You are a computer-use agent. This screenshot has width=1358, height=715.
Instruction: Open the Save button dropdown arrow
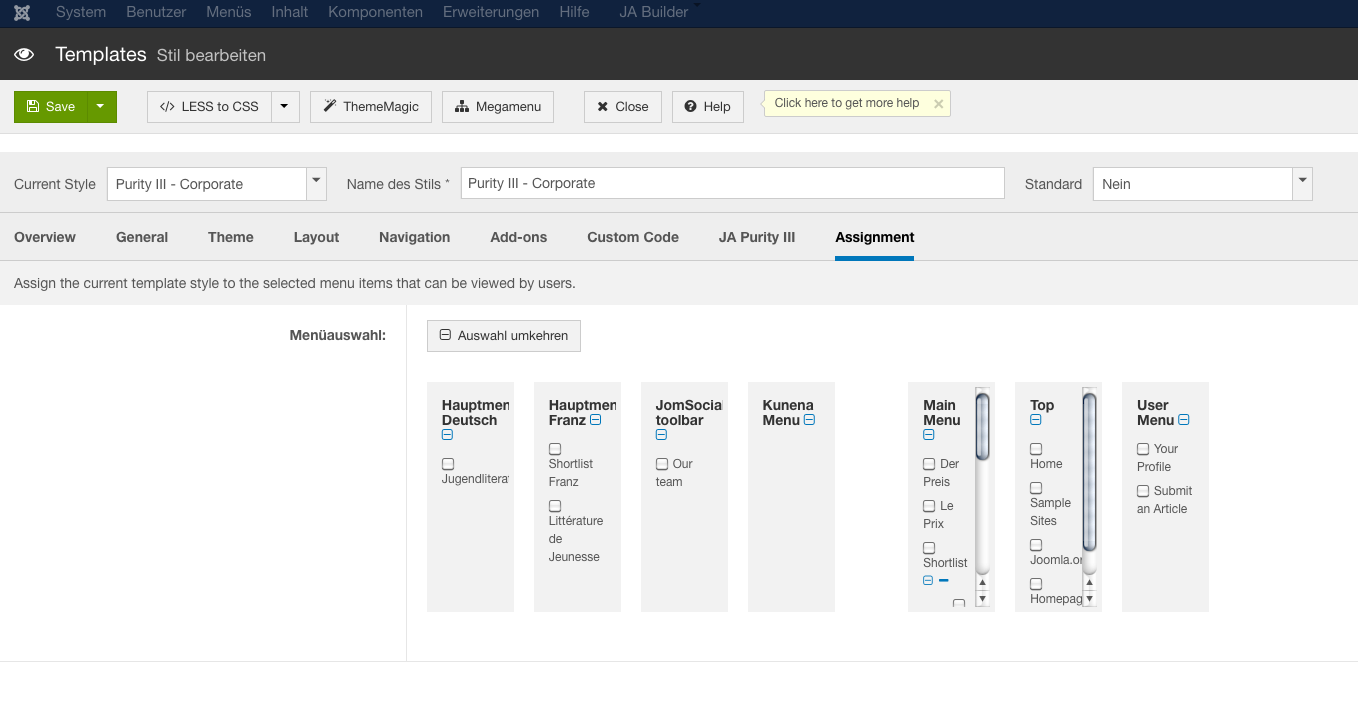point(101,107)
